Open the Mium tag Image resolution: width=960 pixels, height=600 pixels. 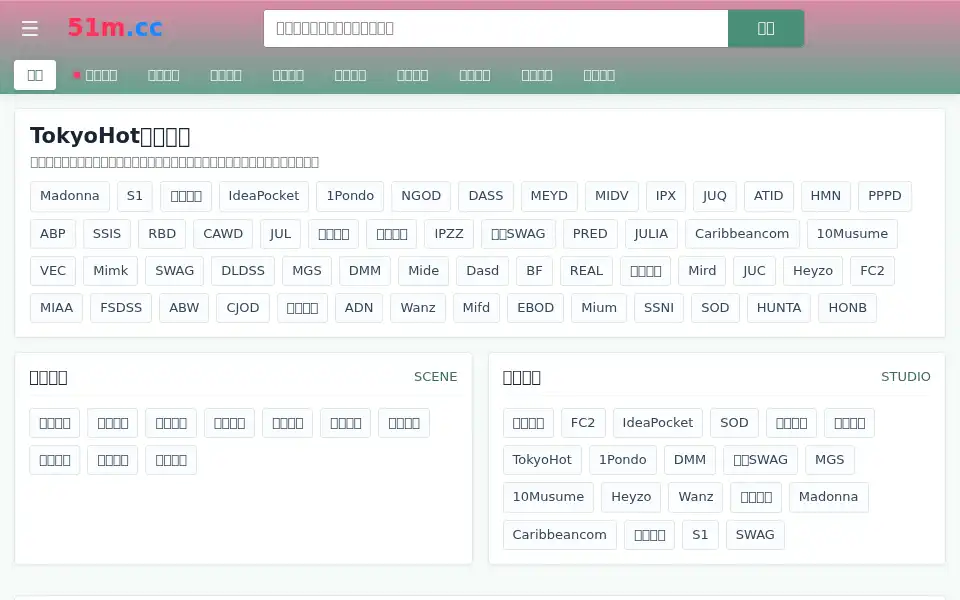click(x=599, y=308)
